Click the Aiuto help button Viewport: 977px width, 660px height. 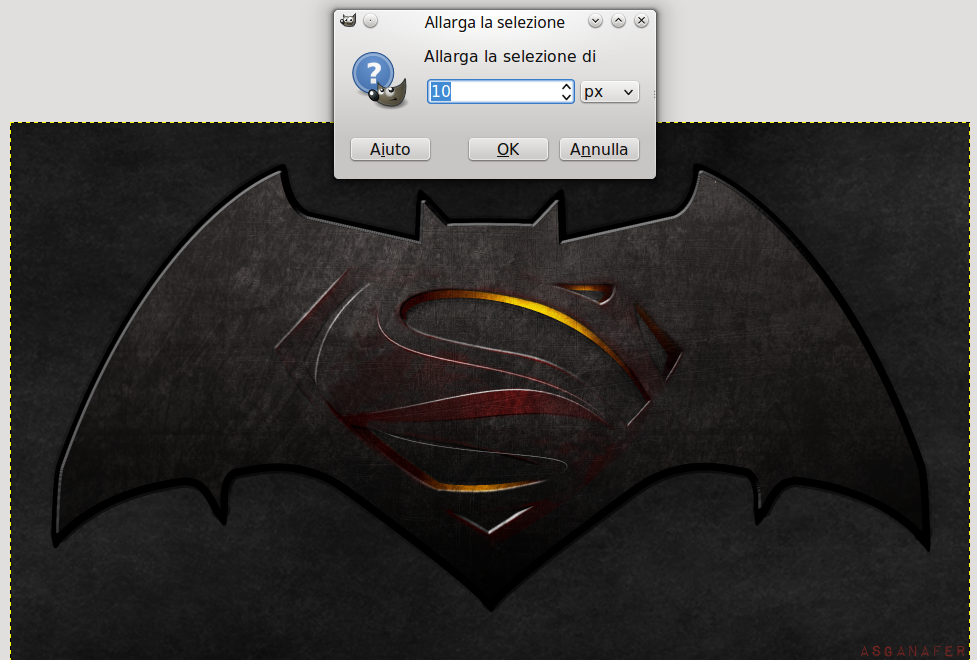pyautogui.click(x=390, y=149)
